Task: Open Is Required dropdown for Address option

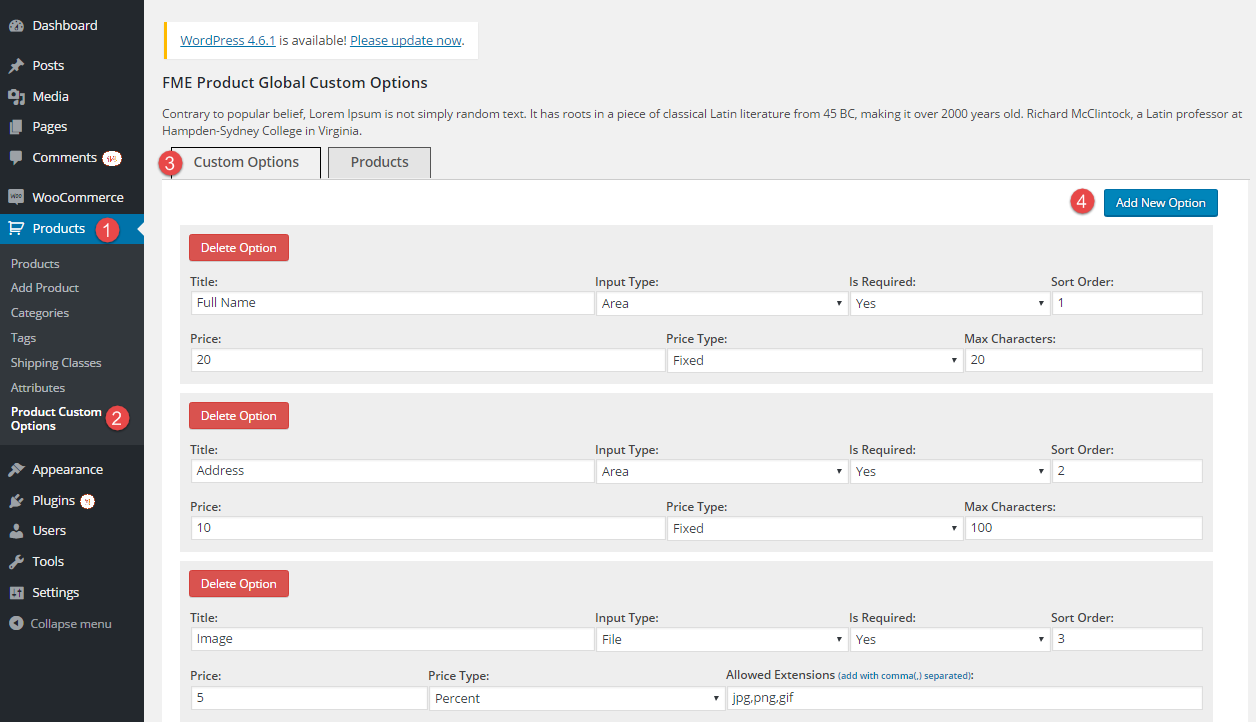Action: click(949, 471)
